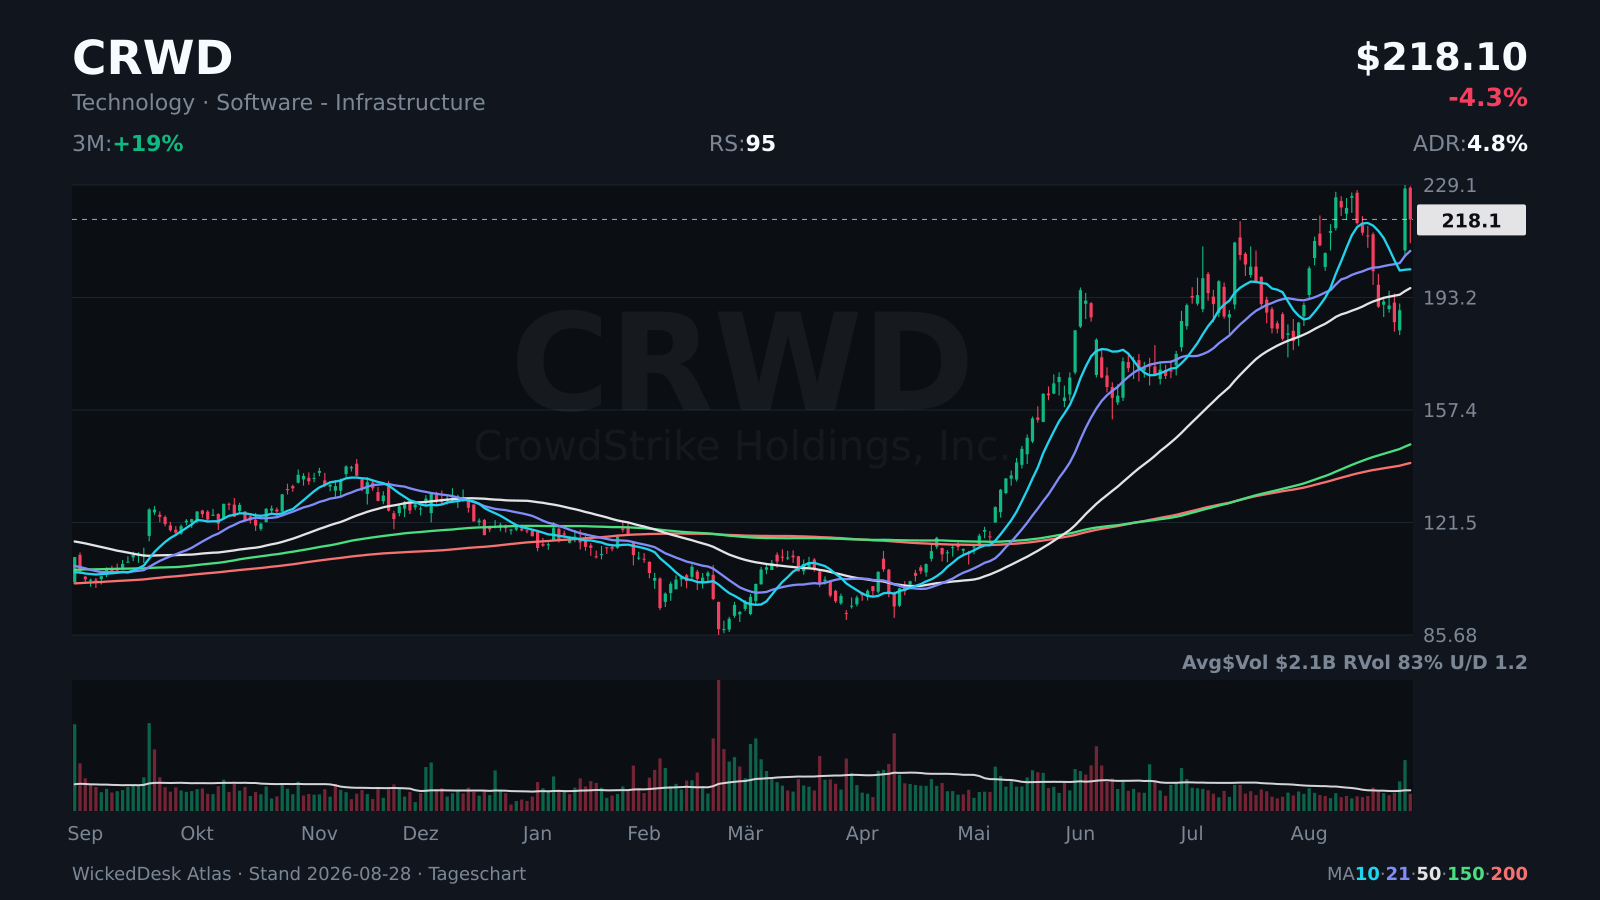Click the 157.4 price axis label
Screen dimensions: 1600x900
[1450, 411]
